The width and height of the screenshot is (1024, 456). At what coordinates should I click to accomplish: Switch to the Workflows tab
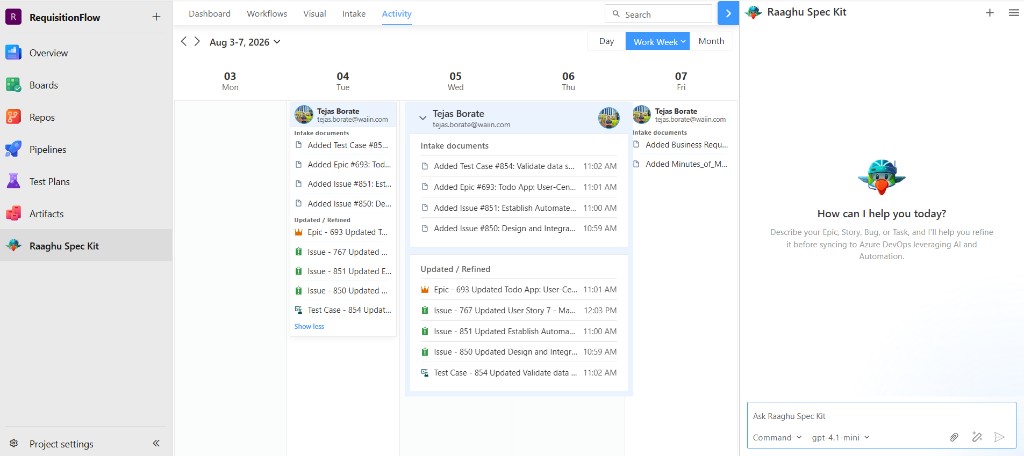point(267,14)
